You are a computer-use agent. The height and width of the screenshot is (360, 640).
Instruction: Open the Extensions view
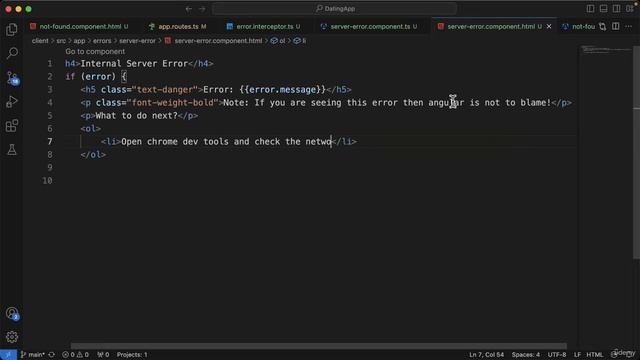[12, 125]
